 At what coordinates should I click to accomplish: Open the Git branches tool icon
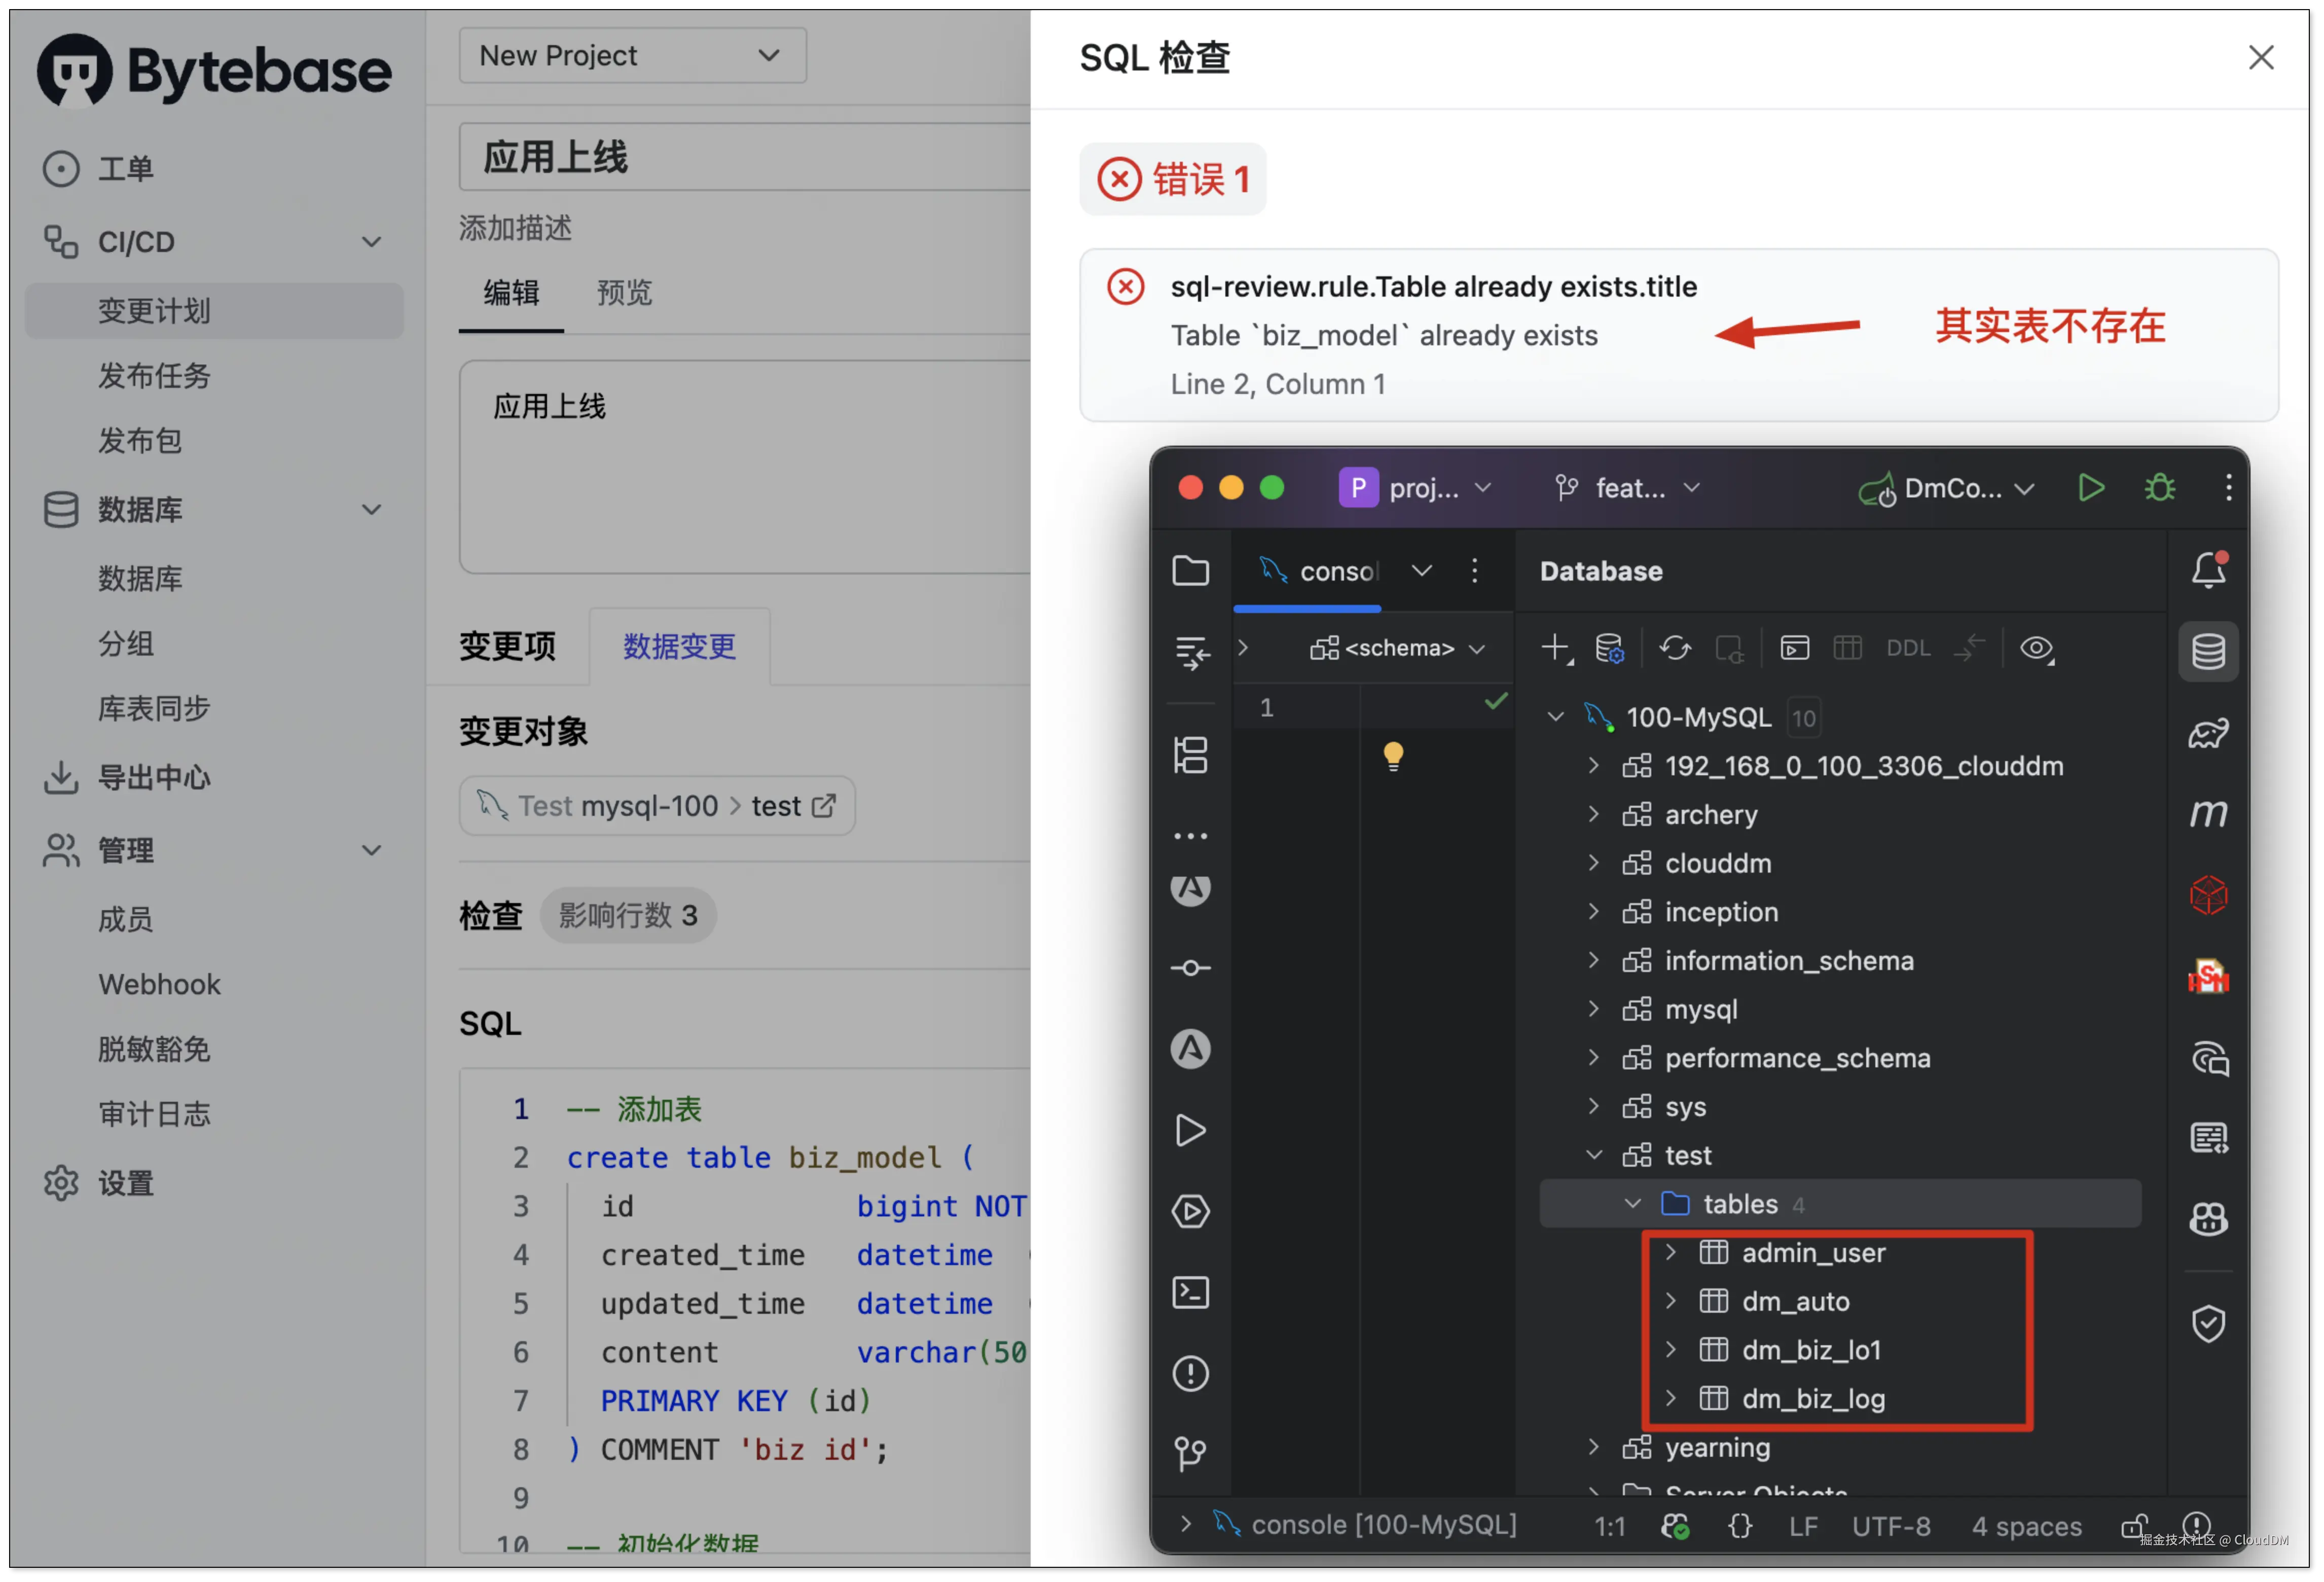(x=1190, y=1454)
